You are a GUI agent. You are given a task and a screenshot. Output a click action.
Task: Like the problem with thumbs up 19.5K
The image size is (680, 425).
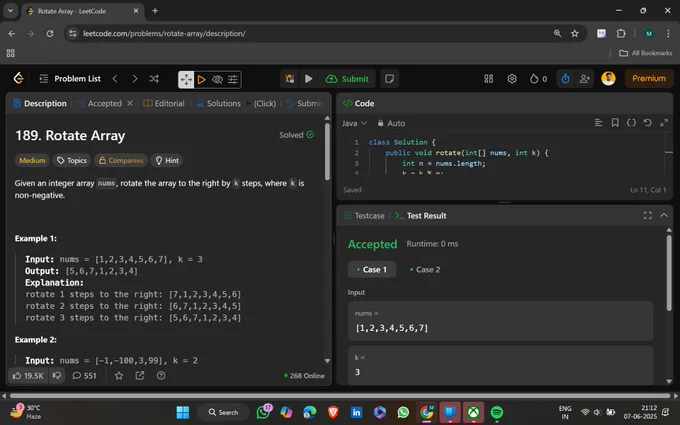pyautogui.click(x=28, y=376)
